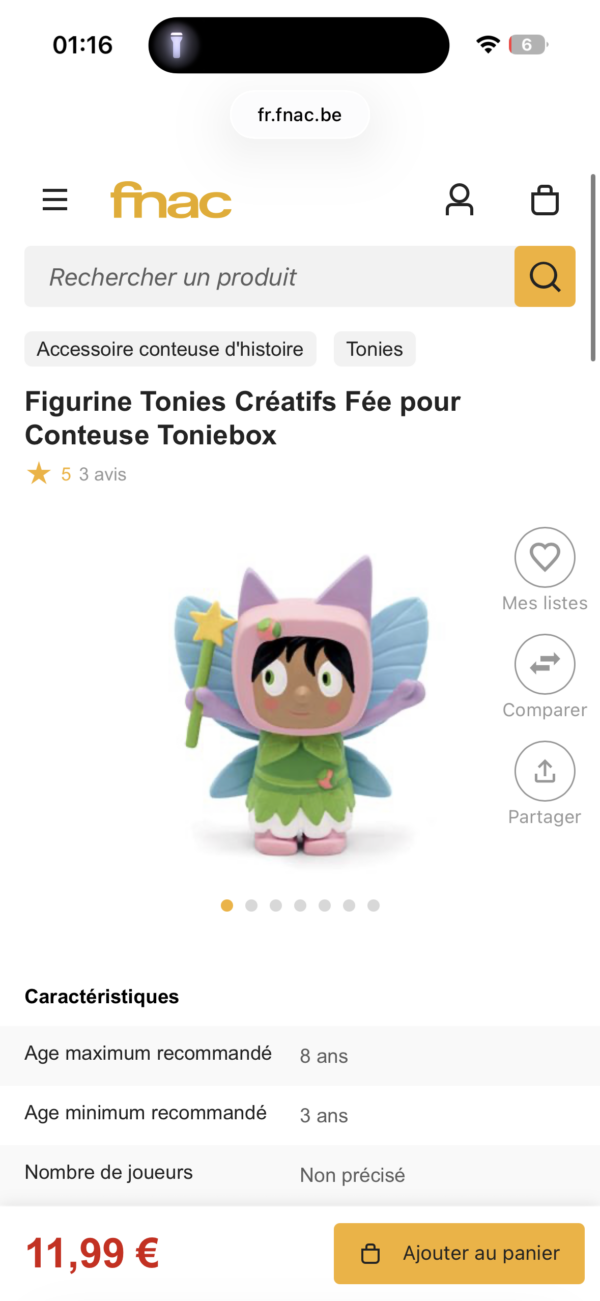Click the yellow star rating

(40, 474)
